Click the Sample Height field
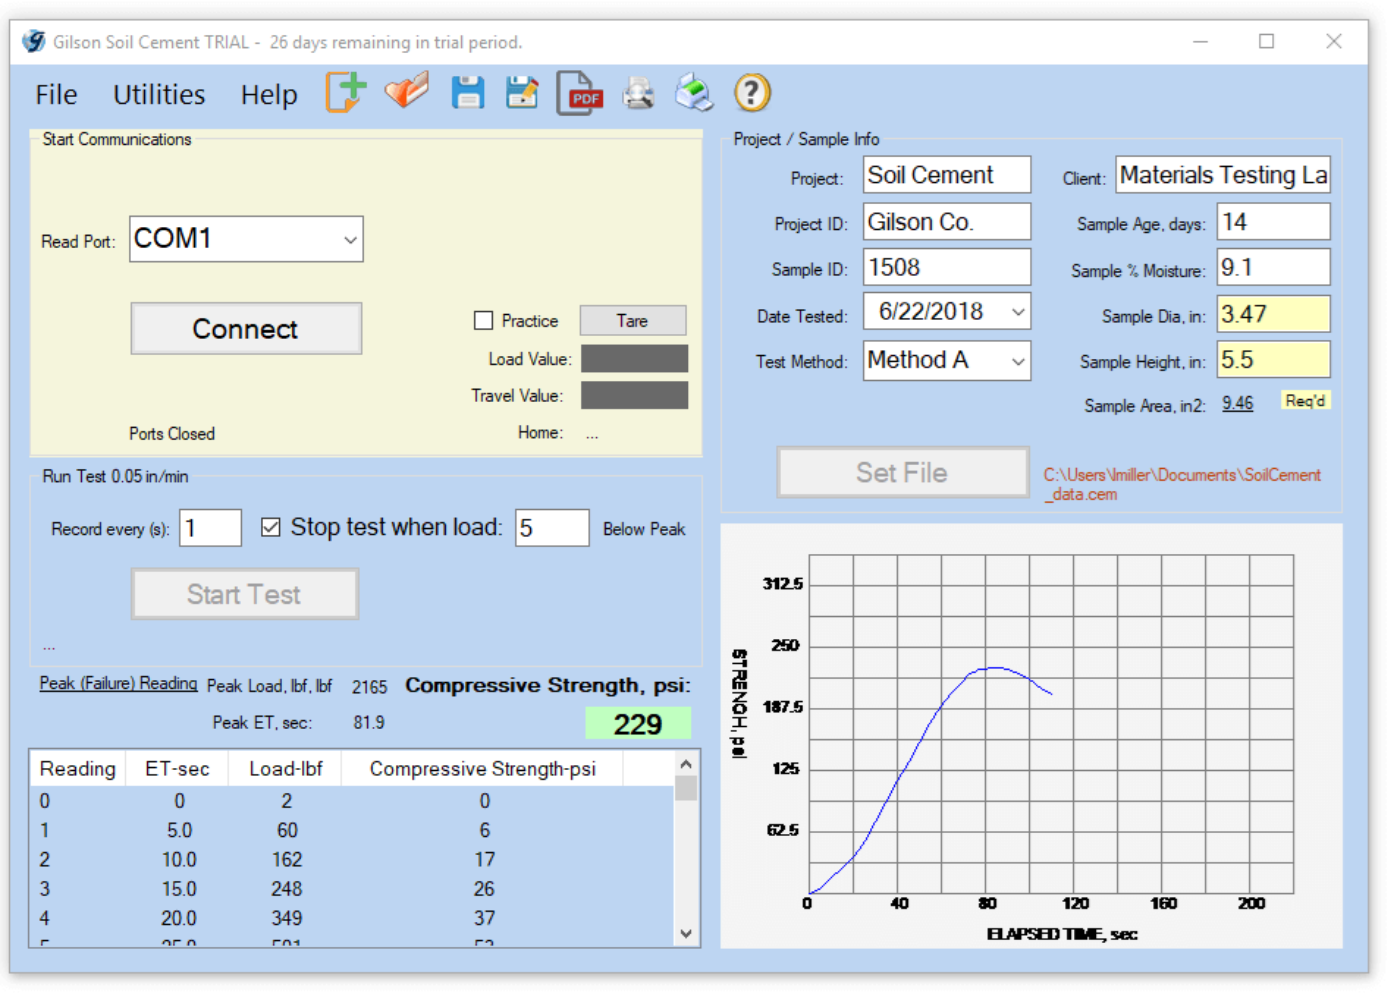 pos(1273,359)
